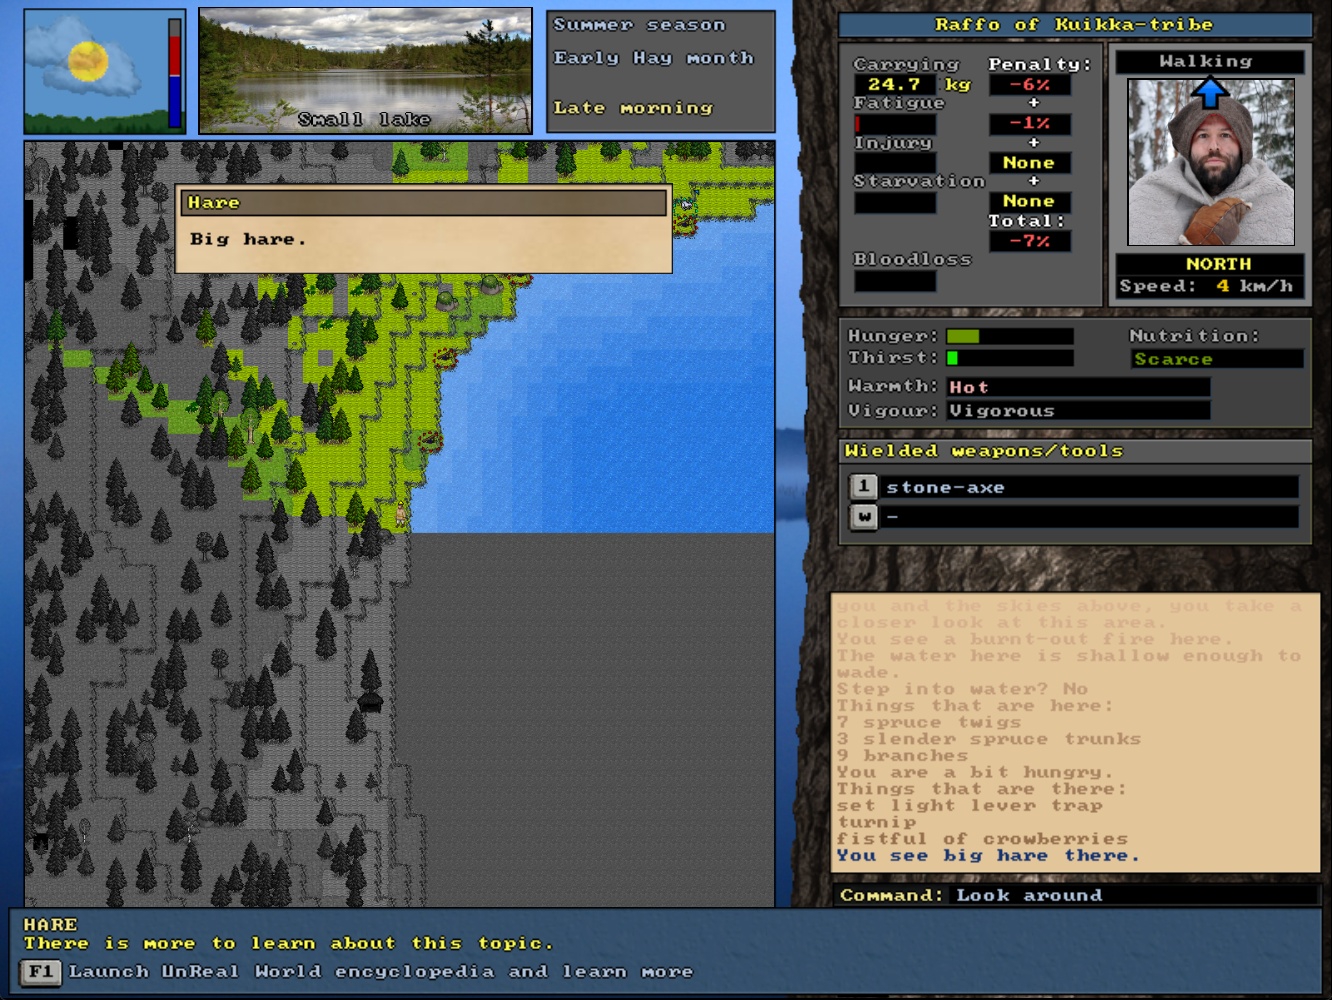The width and height of the screenshot is (1332, 1000).
Task: Click the "turnip" log line
Action: click(x=877, y=823)
